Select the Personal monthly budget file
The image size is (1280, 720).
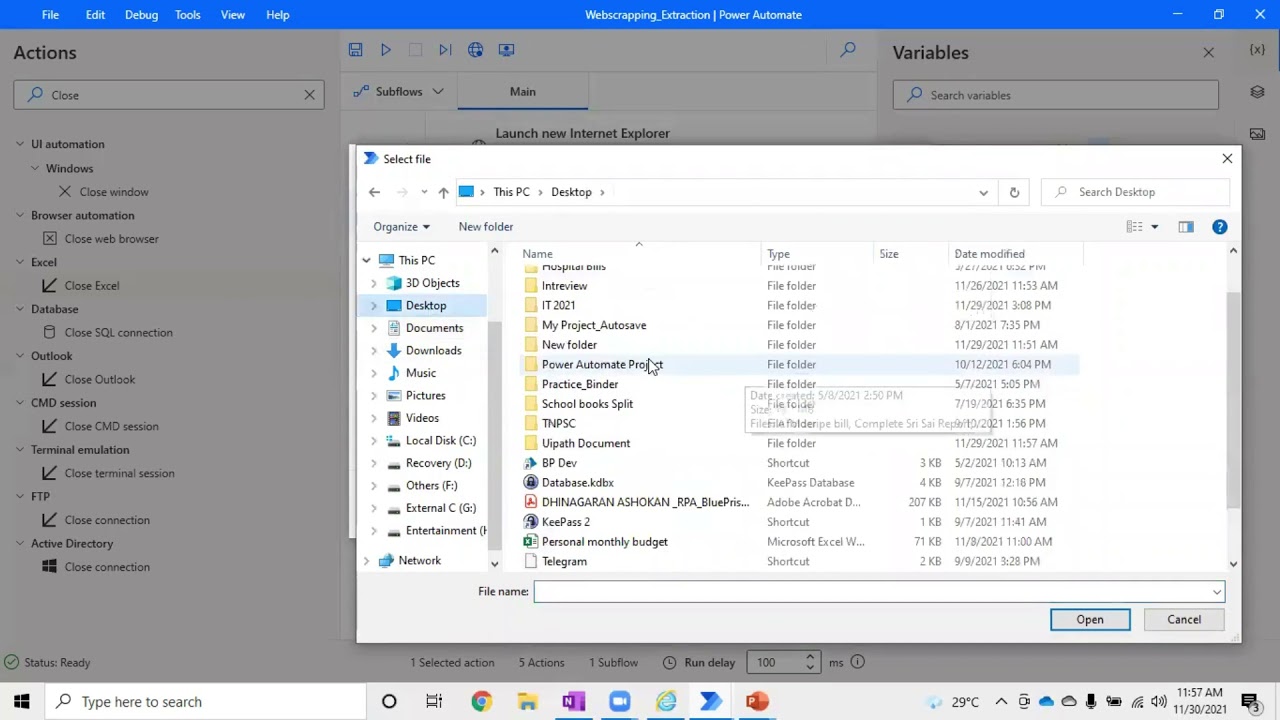pos(604,542)
